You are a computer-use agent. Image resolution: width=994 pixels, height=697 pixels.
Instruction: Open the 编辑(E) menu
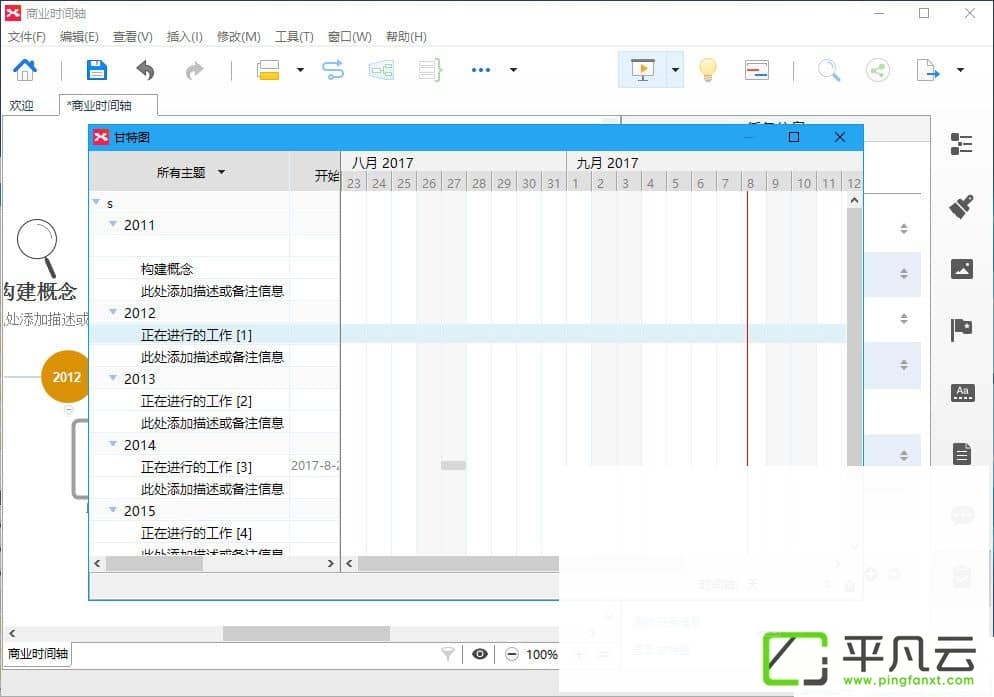pyautogui.click(x=79, y=37)
